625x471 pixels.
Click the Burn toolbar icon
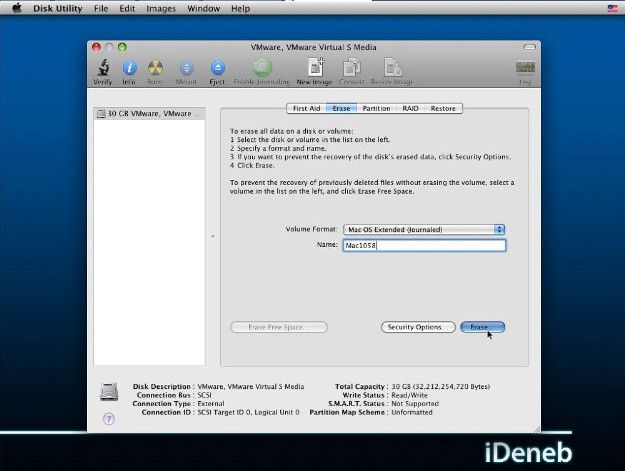pyautogui.click(x=155, y=72)
